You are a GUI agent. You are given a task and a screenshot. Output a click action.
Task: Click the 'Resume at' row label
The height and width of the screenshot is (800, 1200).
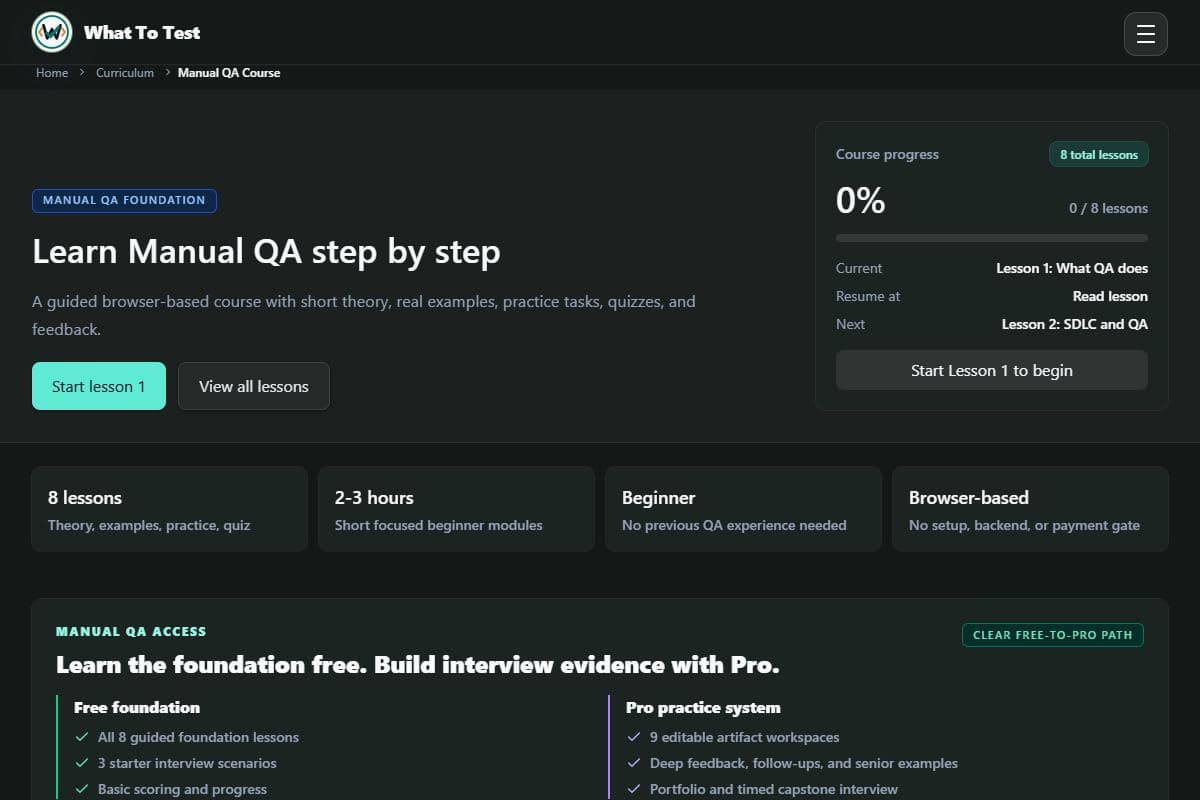[868, 296]
